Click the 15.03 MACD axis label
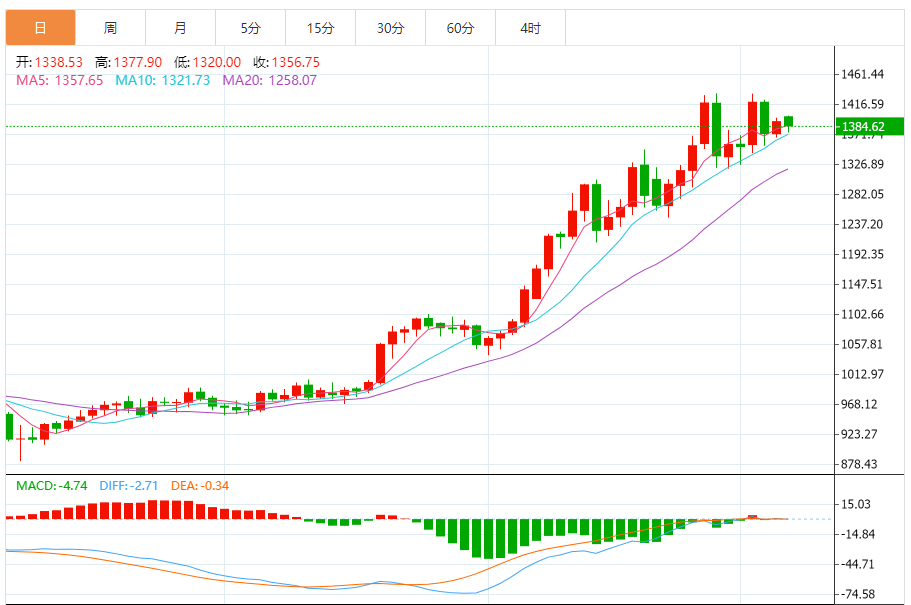911x605 pixels. (856, 504)
